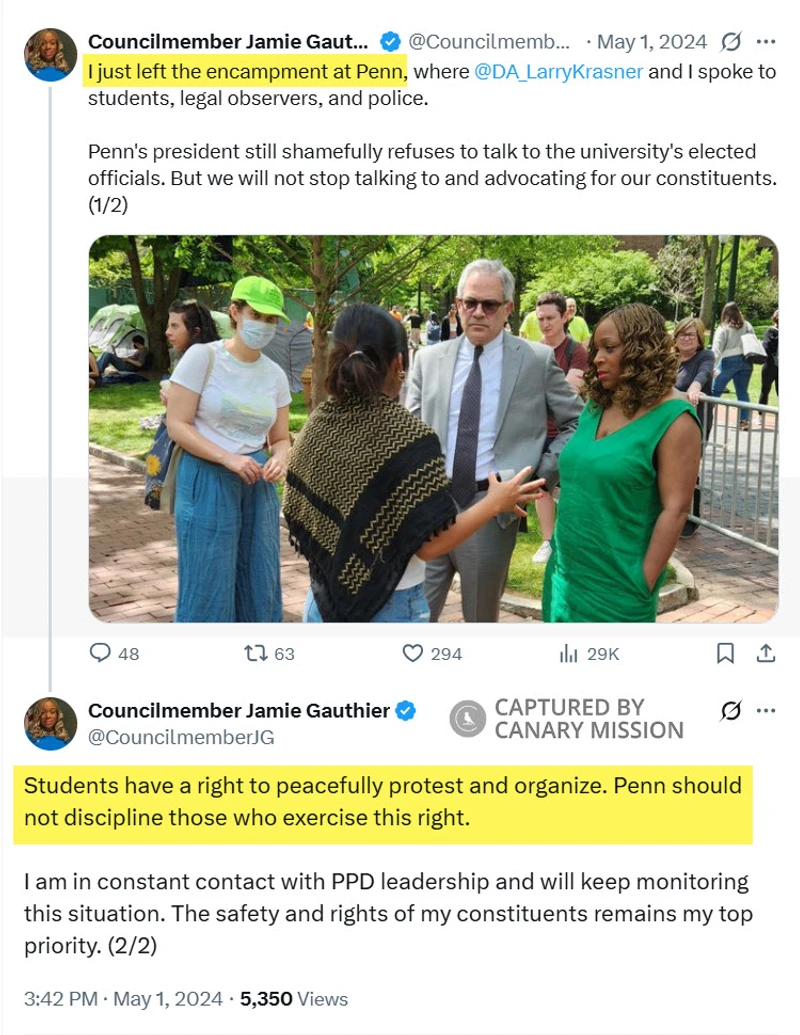Image resolution: width=800 pixels, height=1035 pixels.
Task: Click the @CouncilmemberJG handle
Action: [x=181, y=737]
